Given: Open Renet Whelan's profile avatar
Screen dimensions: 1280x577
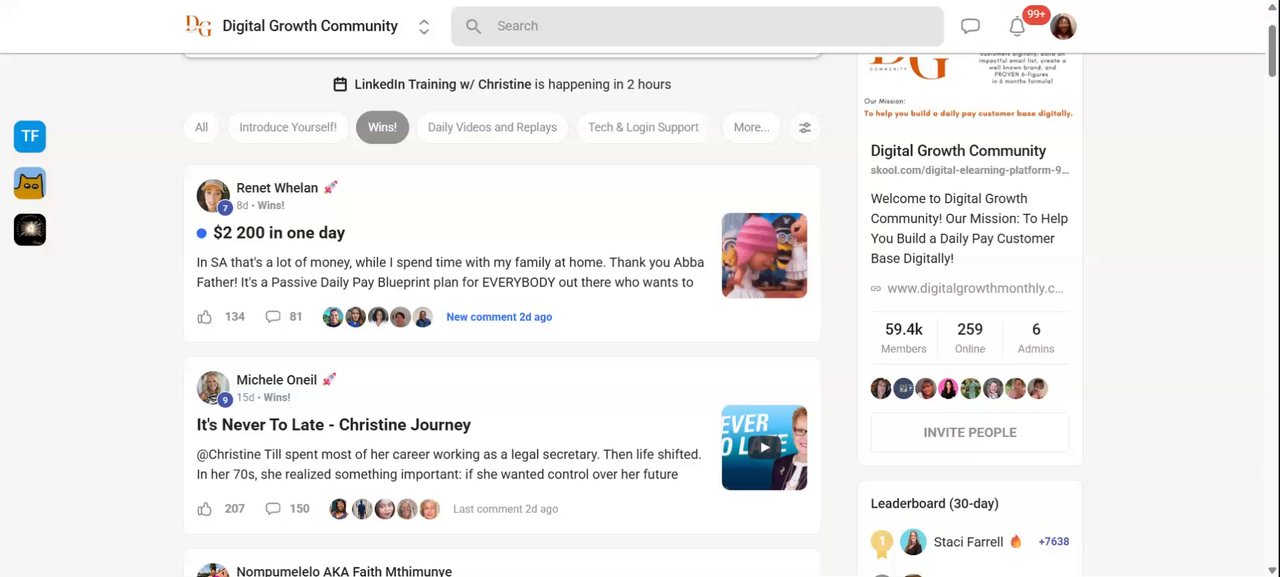Looking at the screenshot, I should [213, 196].
